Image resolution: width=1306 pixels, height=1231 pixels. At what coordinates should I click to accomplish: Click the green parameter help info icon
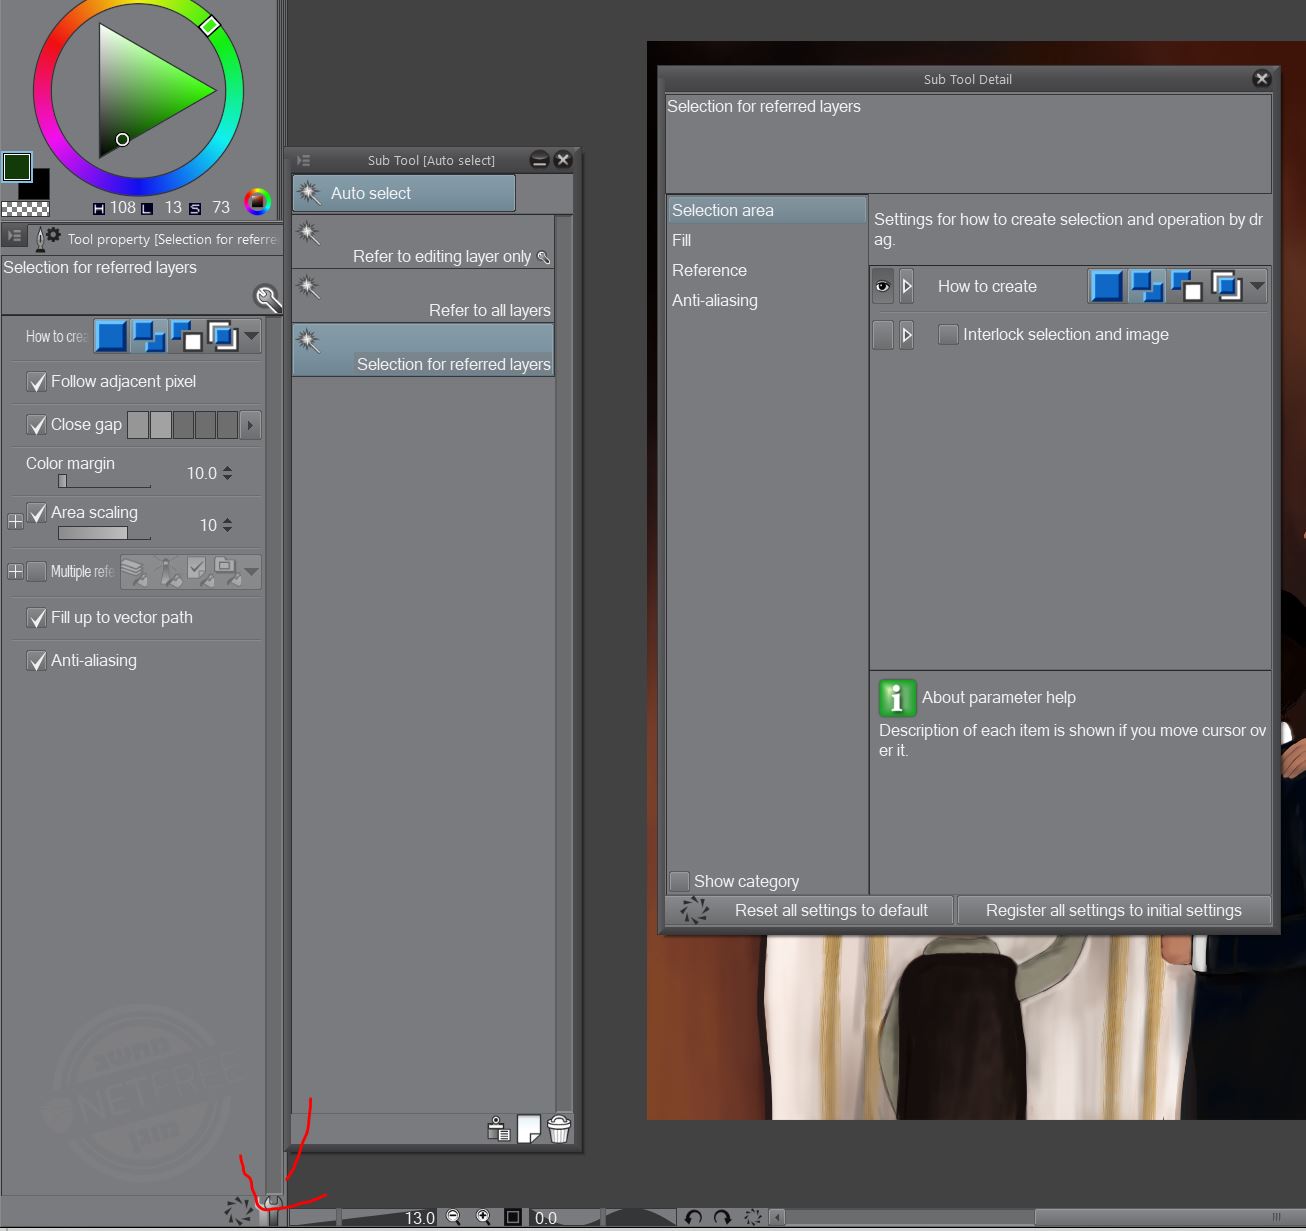pos(897,697)
